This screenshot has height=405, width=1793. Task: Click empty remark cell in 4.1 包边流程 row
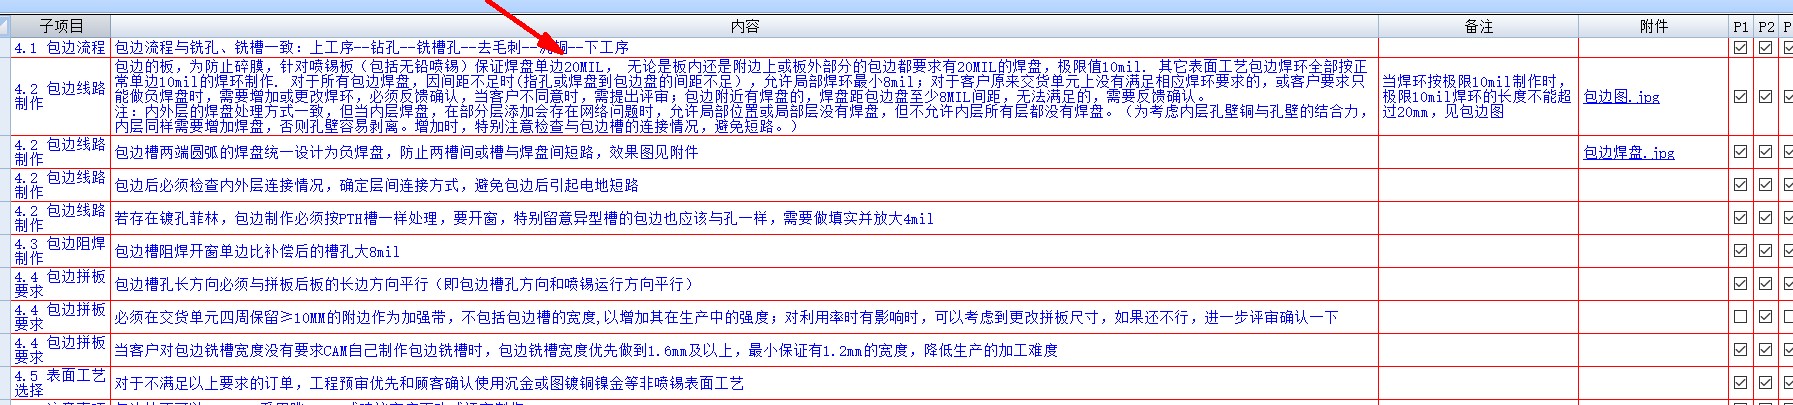pyautogui.click(x=1478, y=47)
